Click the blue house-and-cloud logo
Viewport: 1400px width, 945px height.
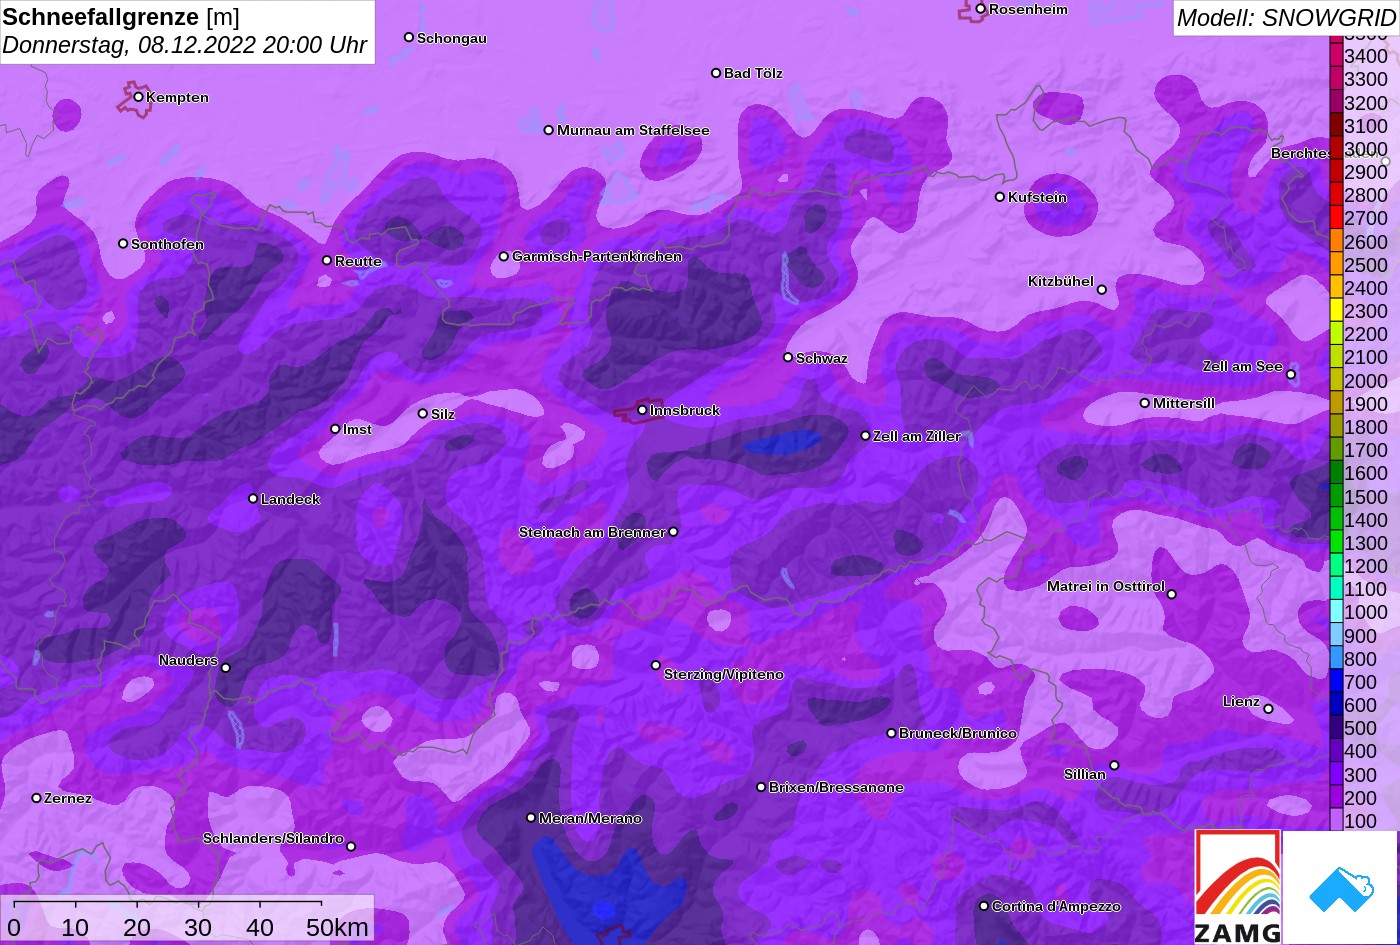(1340, 888)
